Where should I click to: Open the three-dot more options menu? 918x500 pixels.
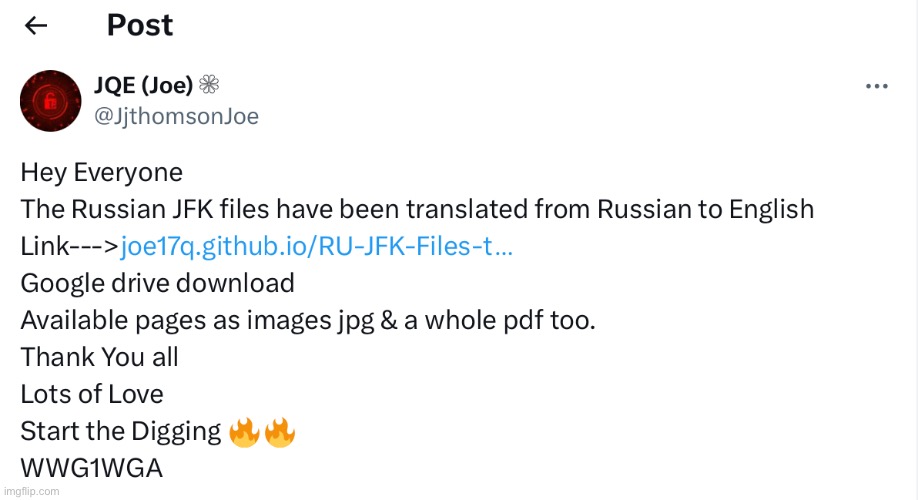(876, 87)
